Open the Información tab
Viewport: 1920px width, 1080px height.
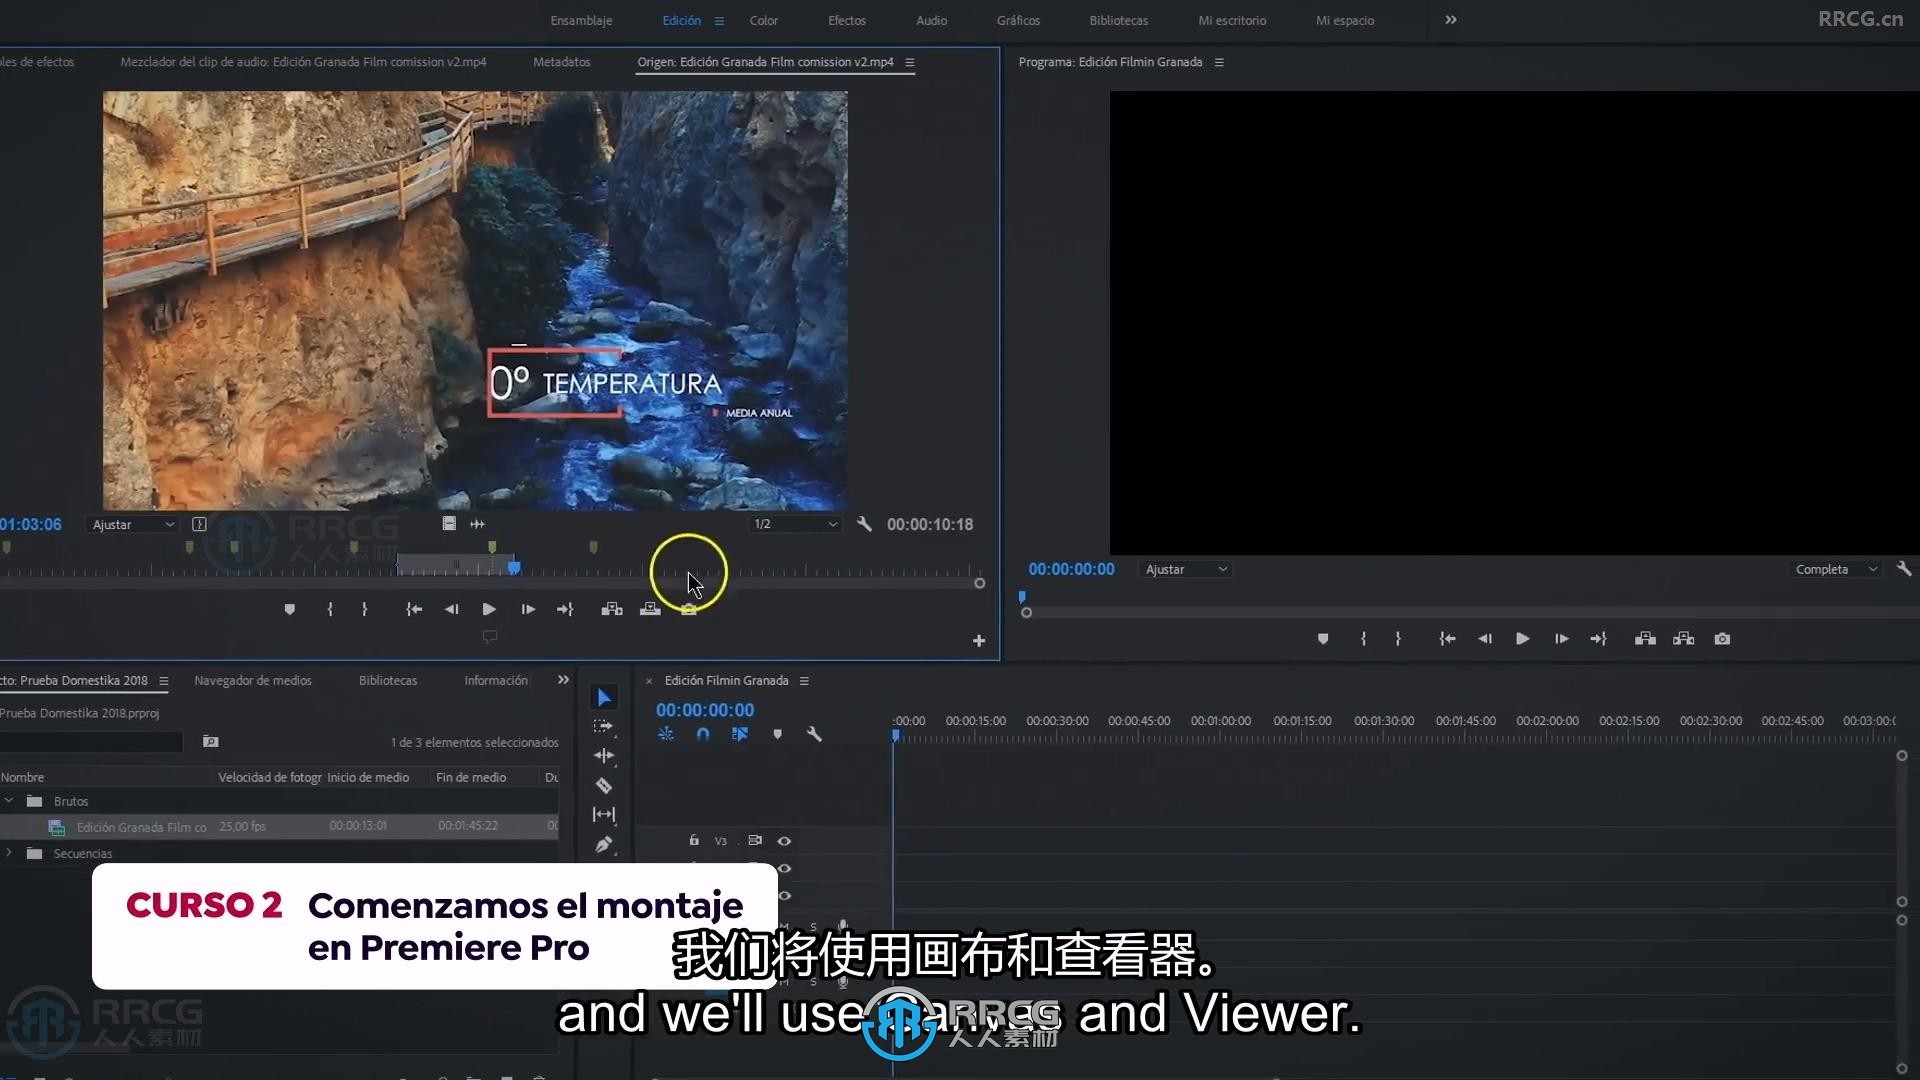[x=496, y=680]
